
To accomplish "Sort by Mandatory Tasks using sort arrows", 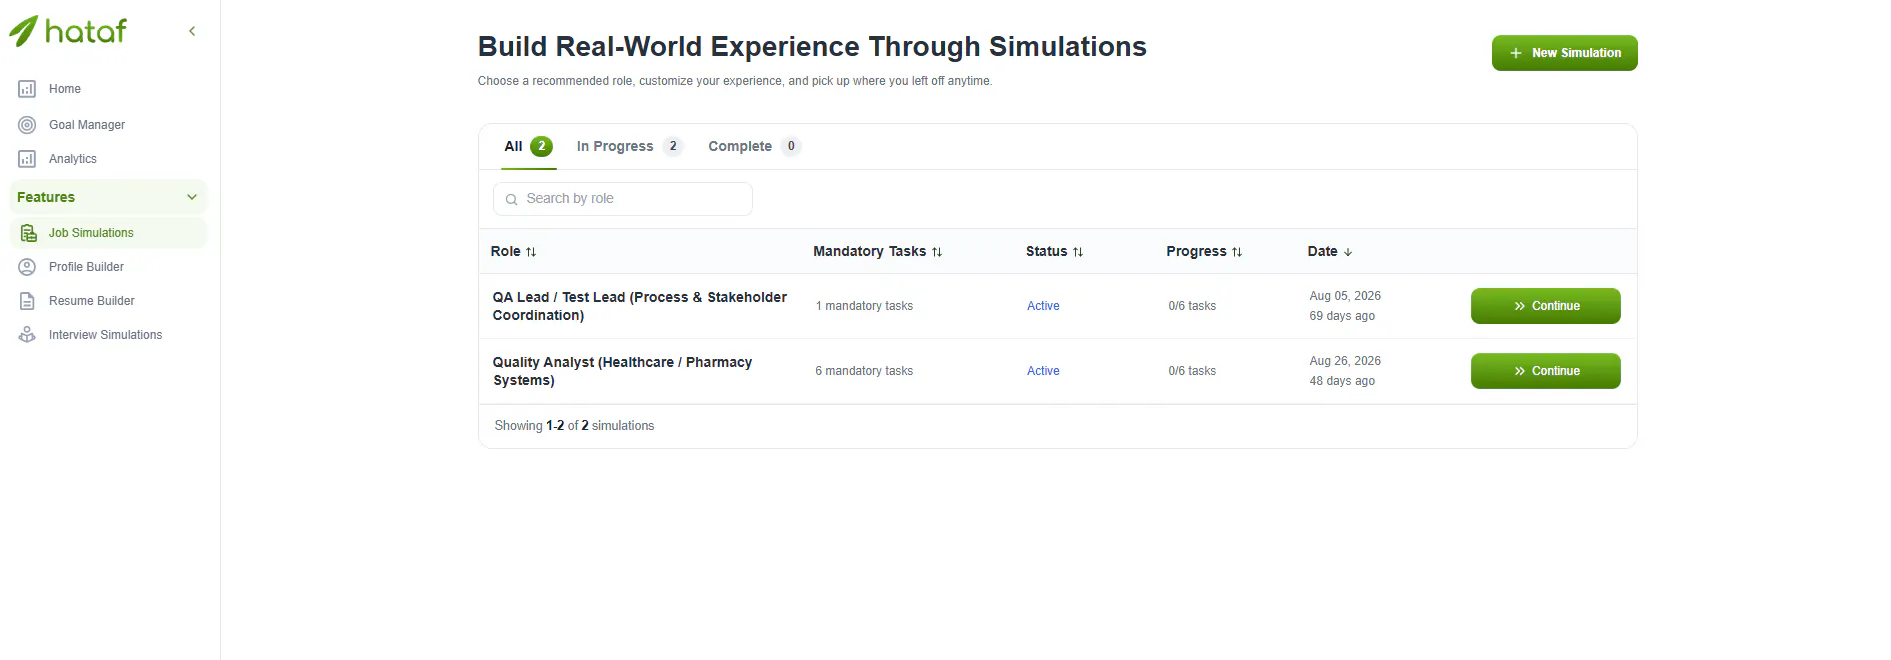I will point(937,252).
